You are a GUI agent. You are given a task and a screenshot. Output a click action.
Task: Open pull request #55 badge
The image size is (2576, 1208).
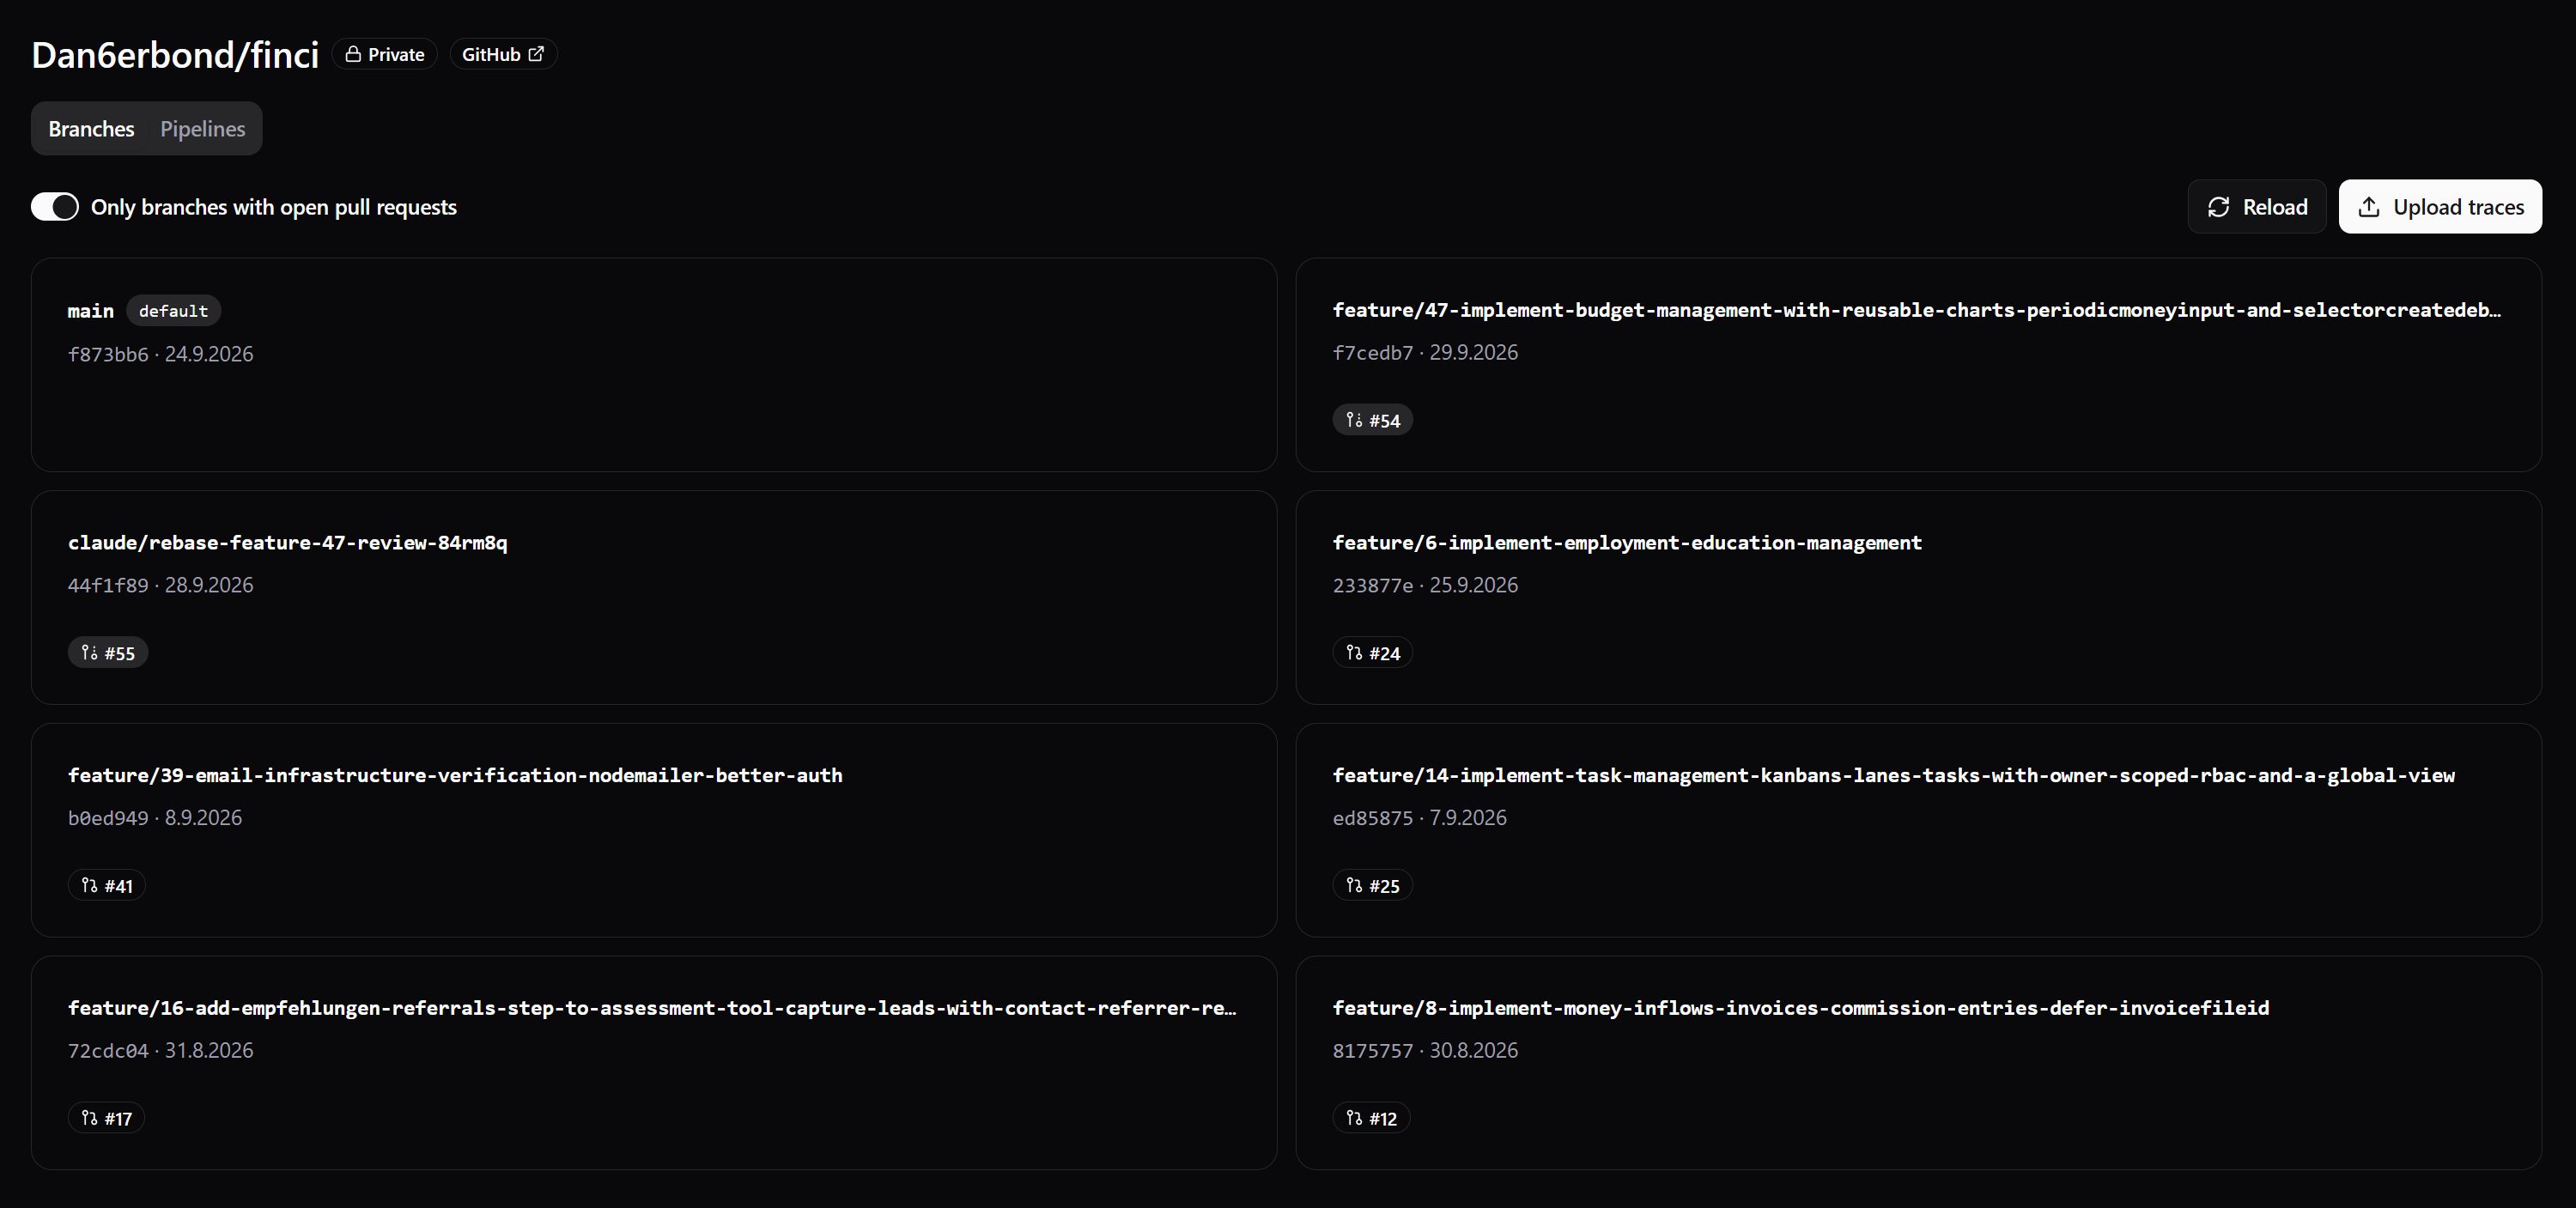pos(107,653)
